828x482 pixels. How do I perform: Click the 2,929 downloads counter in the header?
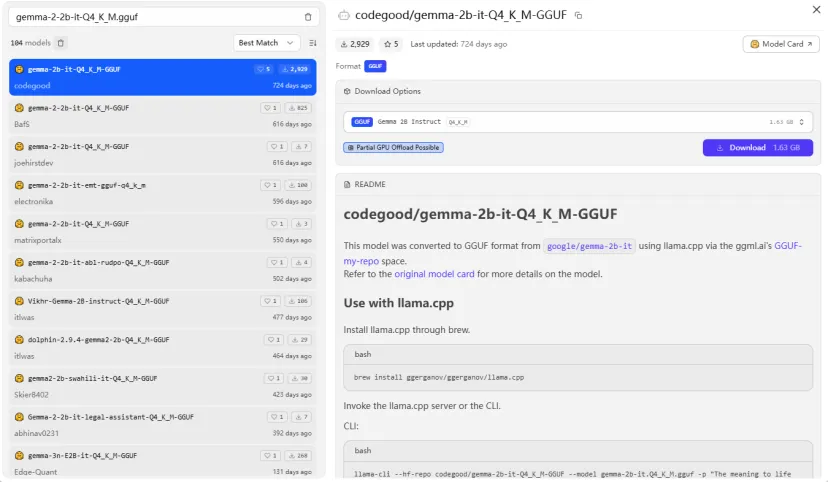pos(355,44)
